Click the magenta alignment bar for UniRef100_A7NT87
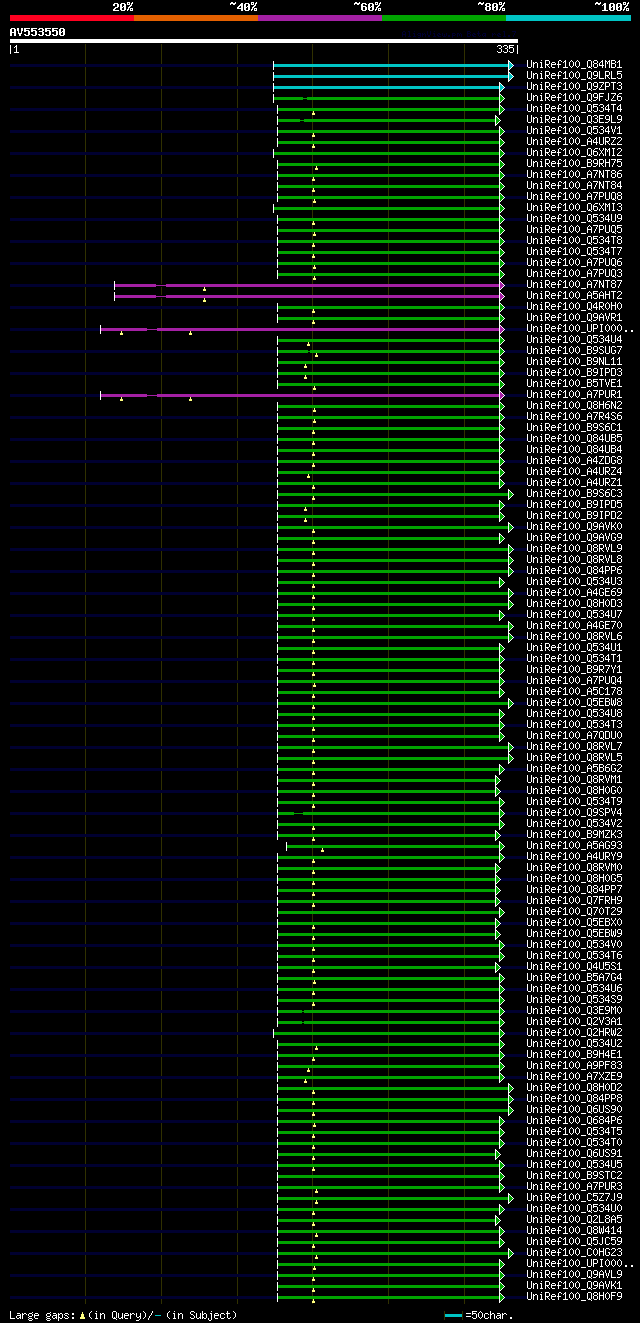 (x=308, y=285)
